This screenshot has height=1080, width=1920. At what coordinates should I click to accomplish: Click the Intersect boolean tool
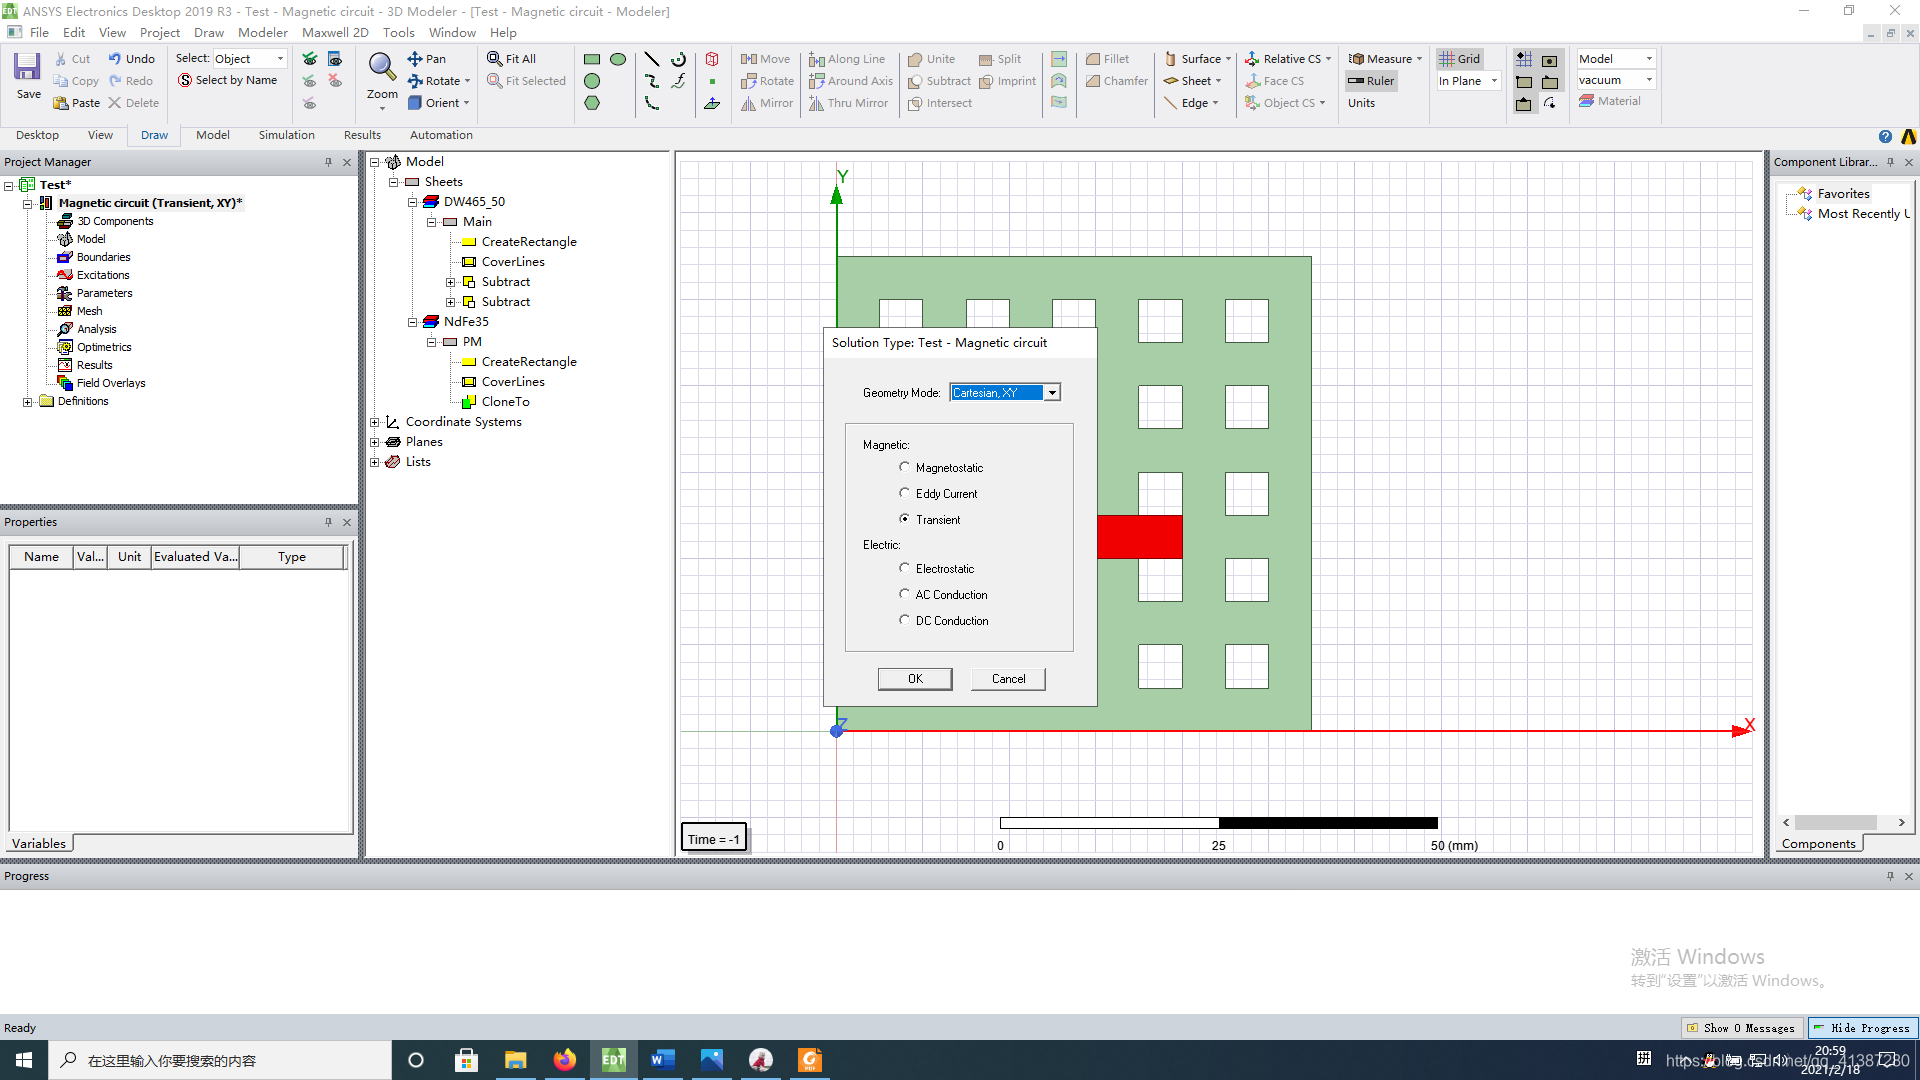940,103
